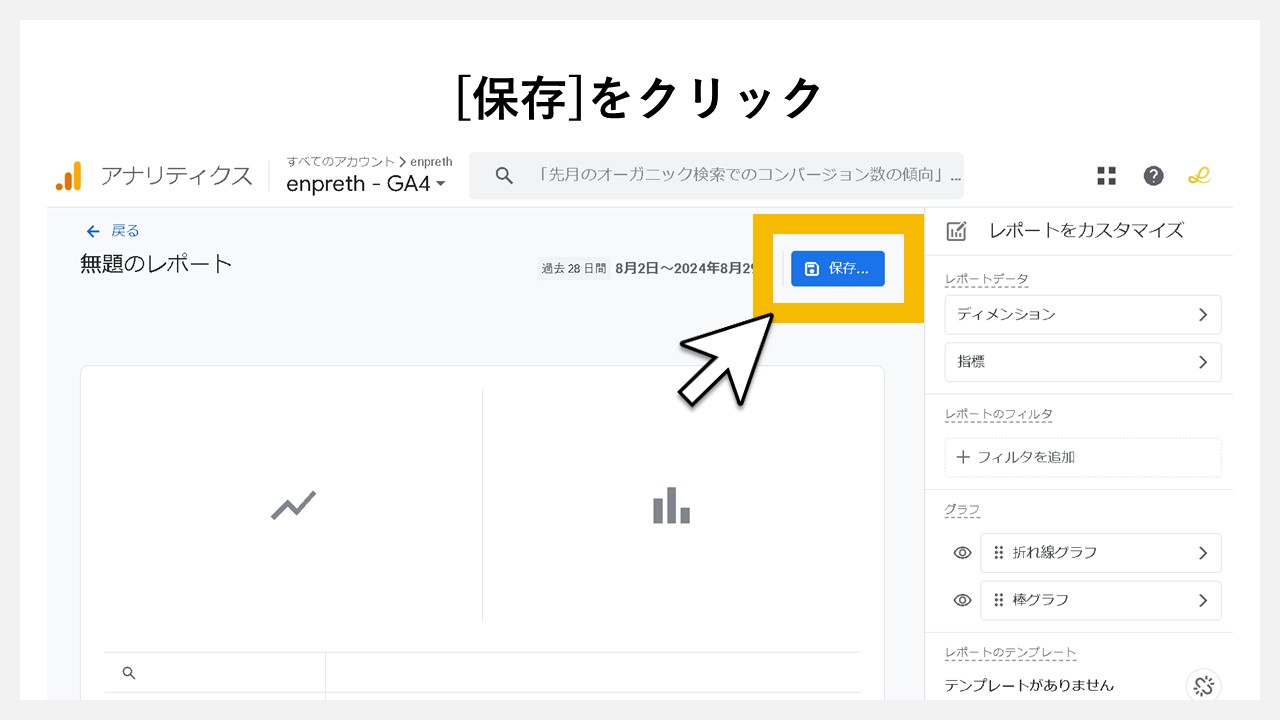The image size is (1280, 720).
Task: Click the link icon next to レポートのテンプレート
Action: click(x=1203, y=686)
